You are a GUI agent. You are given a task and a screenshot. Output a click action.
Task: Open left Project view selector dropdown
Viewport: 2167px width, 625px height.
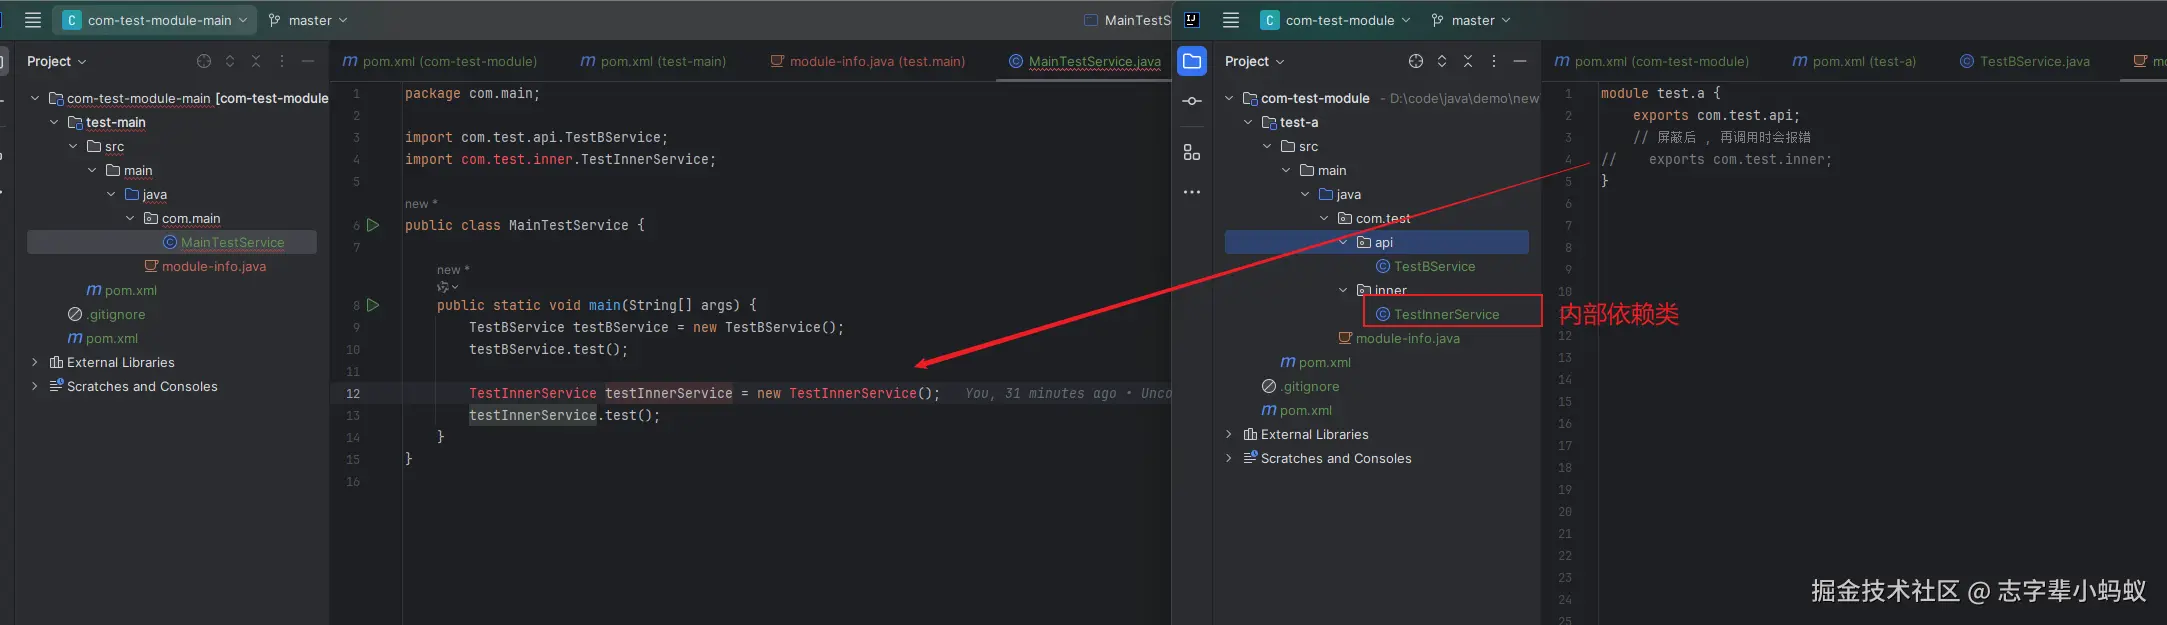(x=57, y=61)
